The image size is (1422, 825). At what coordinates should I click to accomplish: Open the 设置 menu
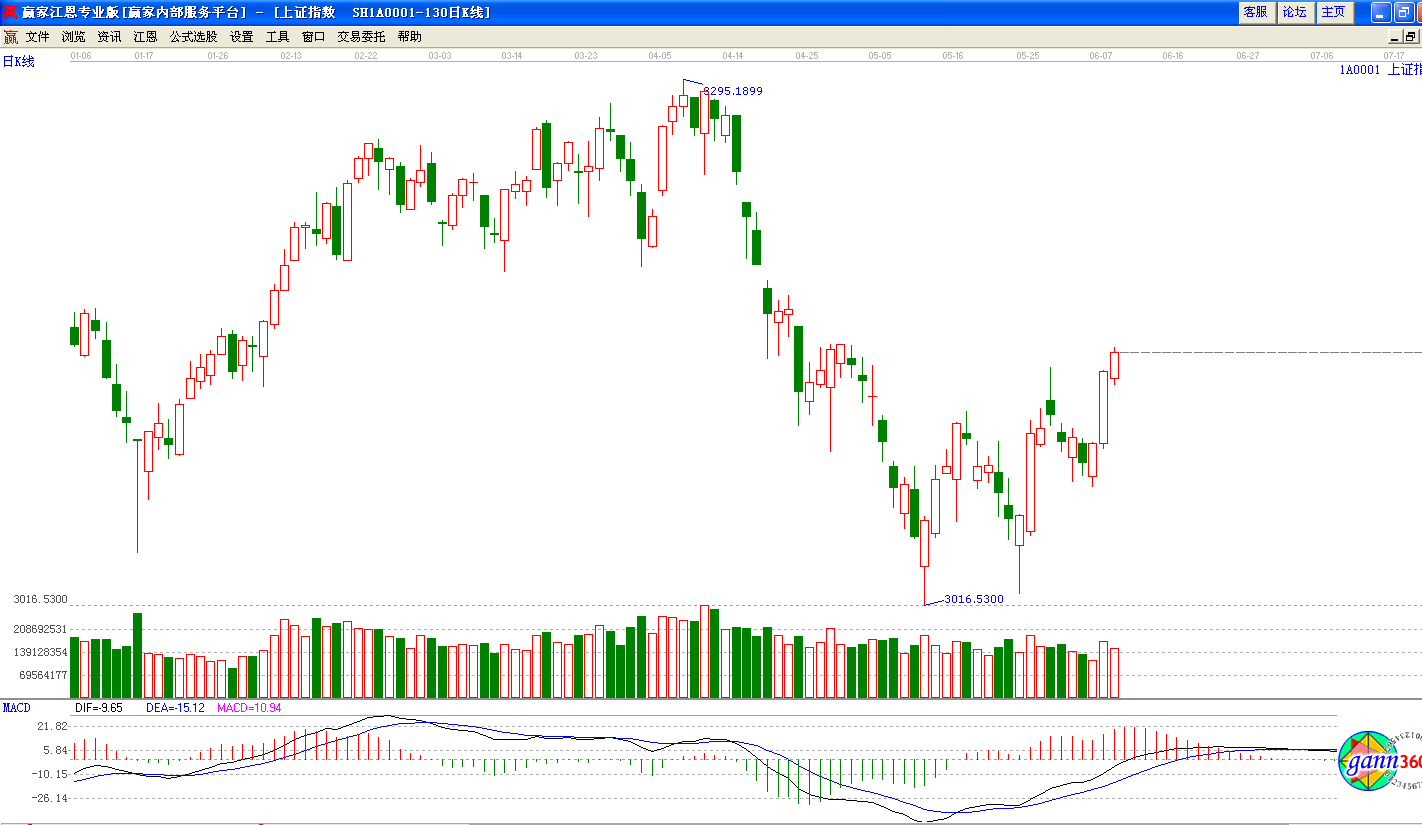pos(242,36)
